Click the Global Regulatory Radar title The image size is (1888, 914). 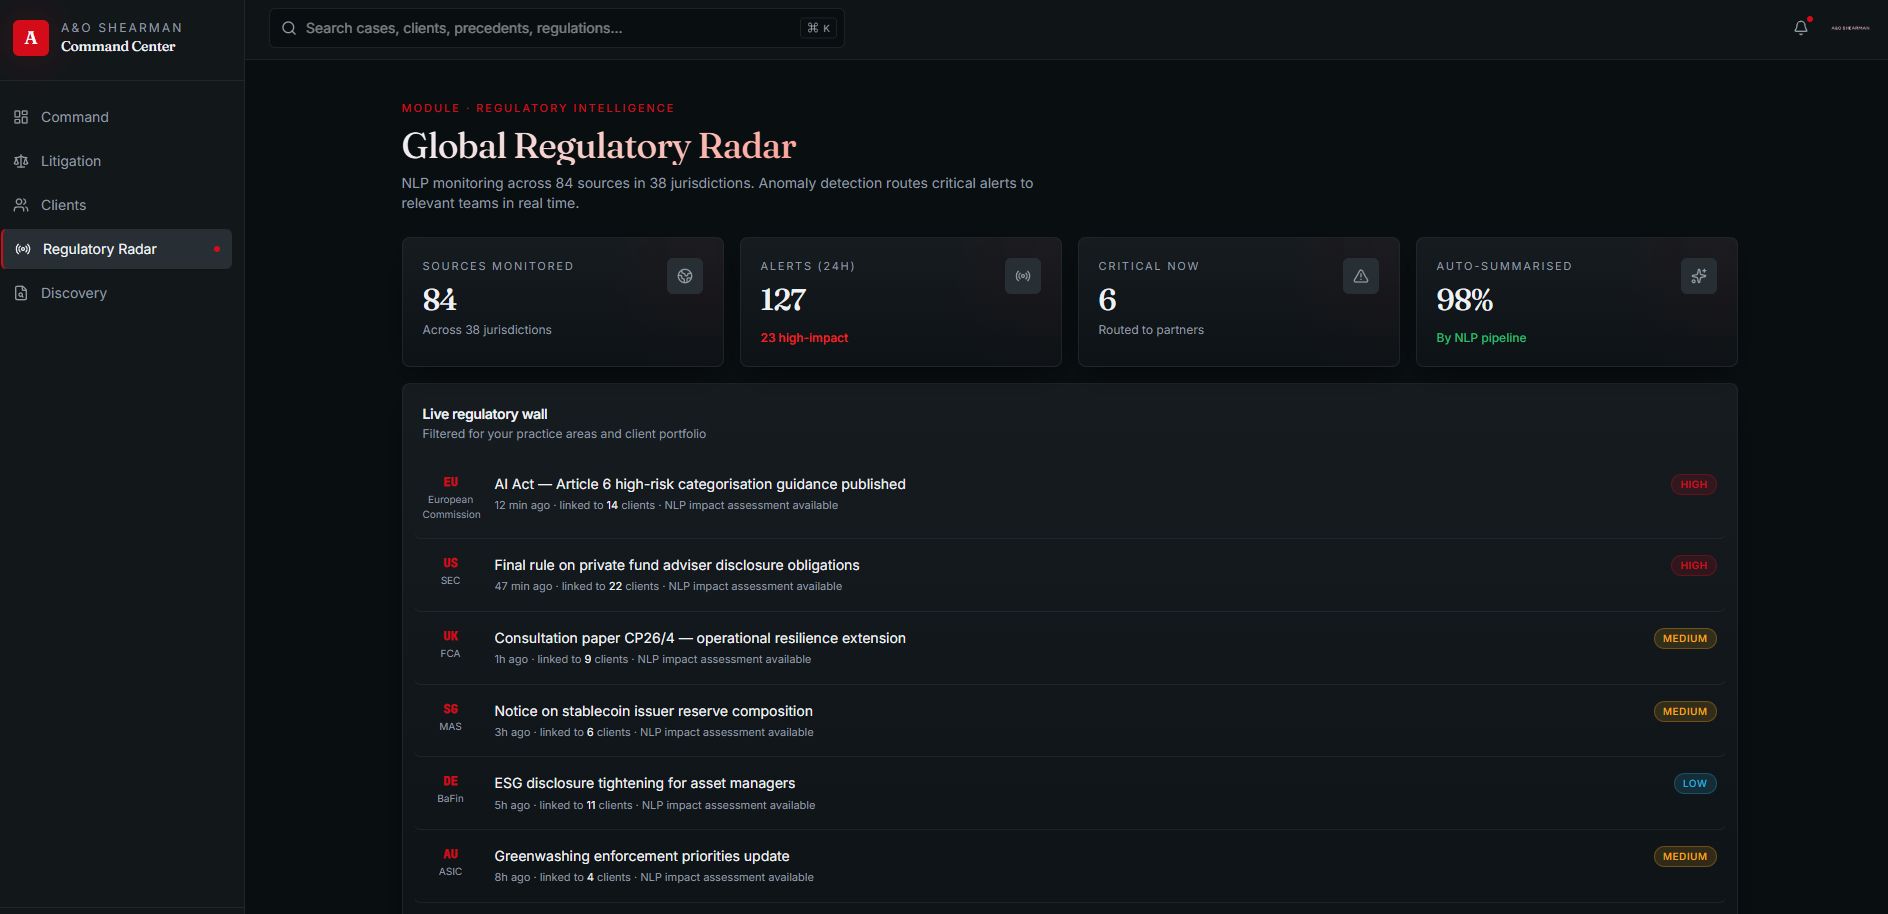599,146
